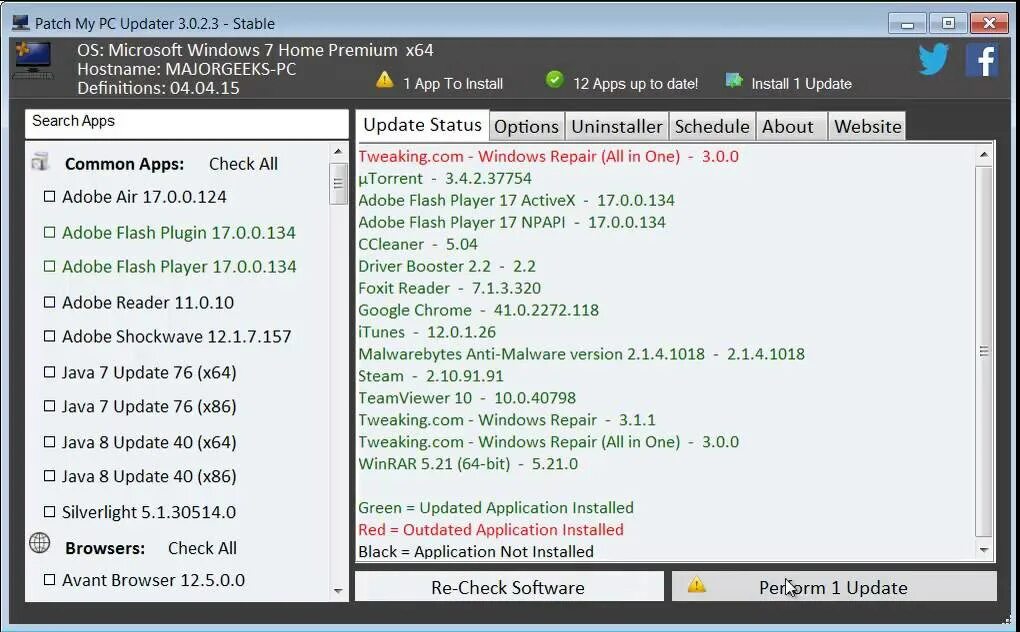Select the Adobe Flash Player 17.0.0.134 checkbox

click(x=49, y=266)
